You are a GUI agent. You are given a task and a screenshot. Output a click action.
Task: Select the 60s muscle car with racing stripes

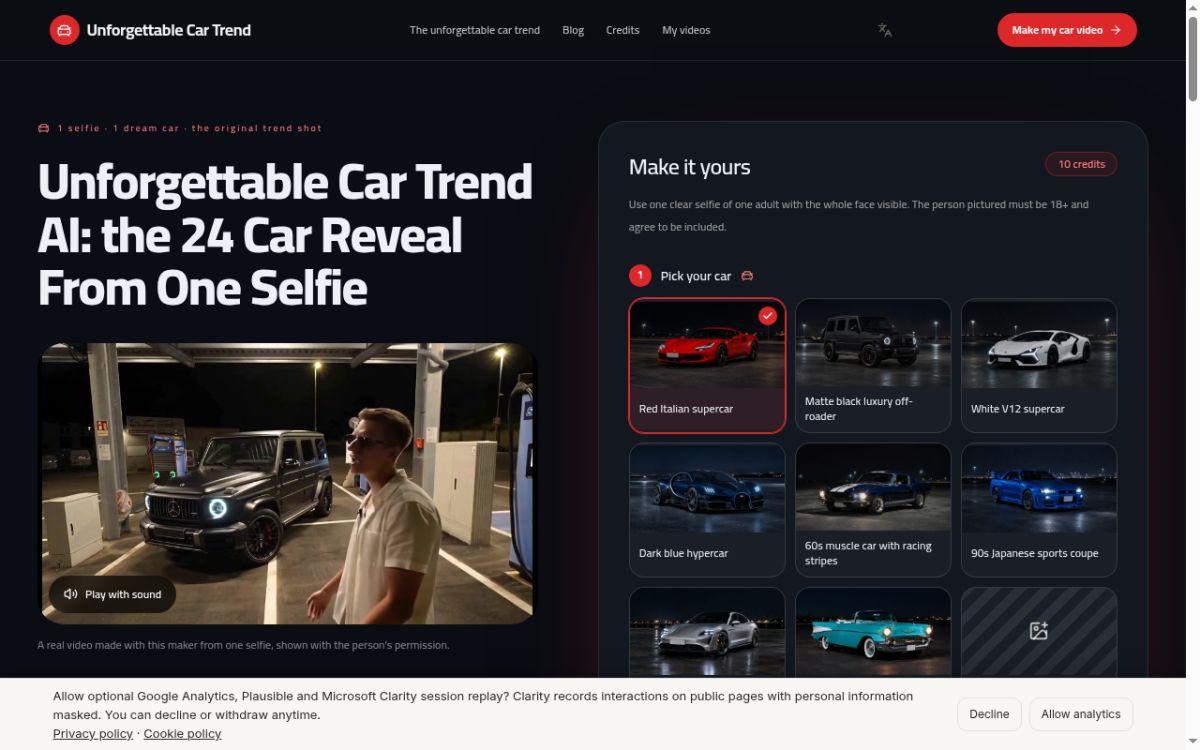(873, 510)
